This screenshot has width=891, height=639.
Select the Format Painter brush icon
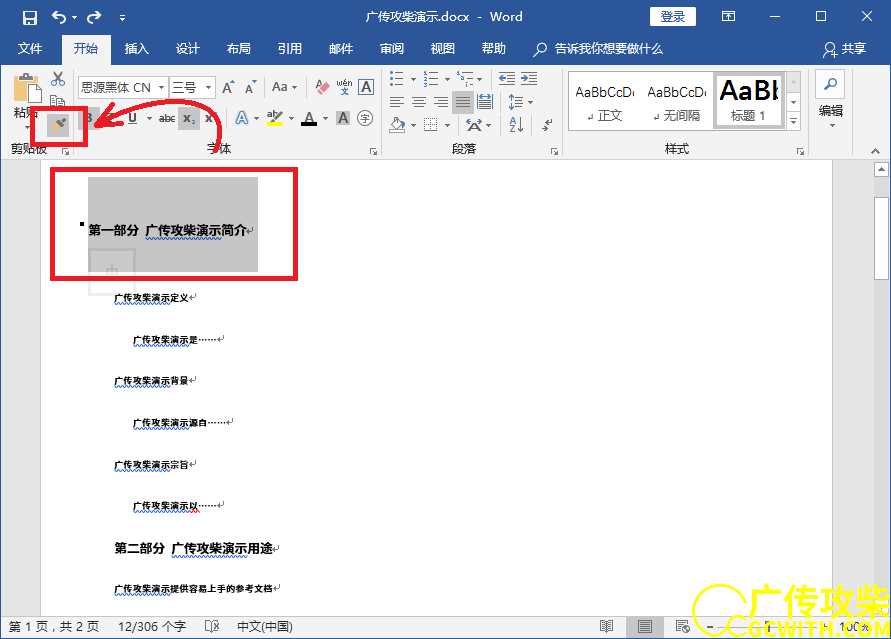pos(58,123)
